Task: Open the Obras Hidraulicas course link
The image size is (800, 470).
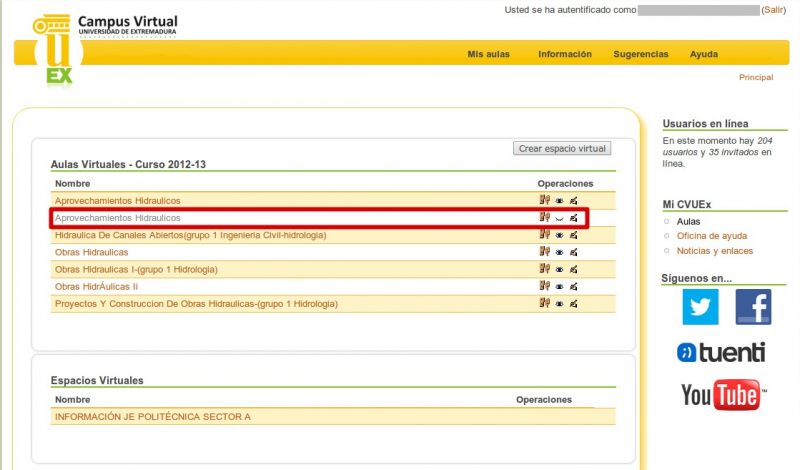Action: click(91, 252)
